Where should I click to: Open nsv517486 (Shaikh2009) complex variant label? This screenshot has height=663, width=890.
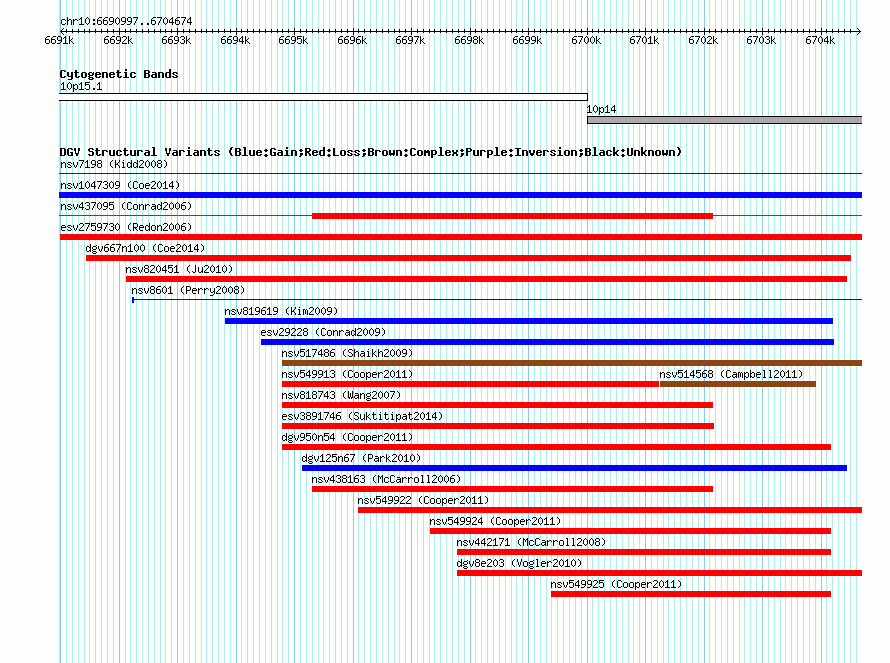(x=347, y=354)
